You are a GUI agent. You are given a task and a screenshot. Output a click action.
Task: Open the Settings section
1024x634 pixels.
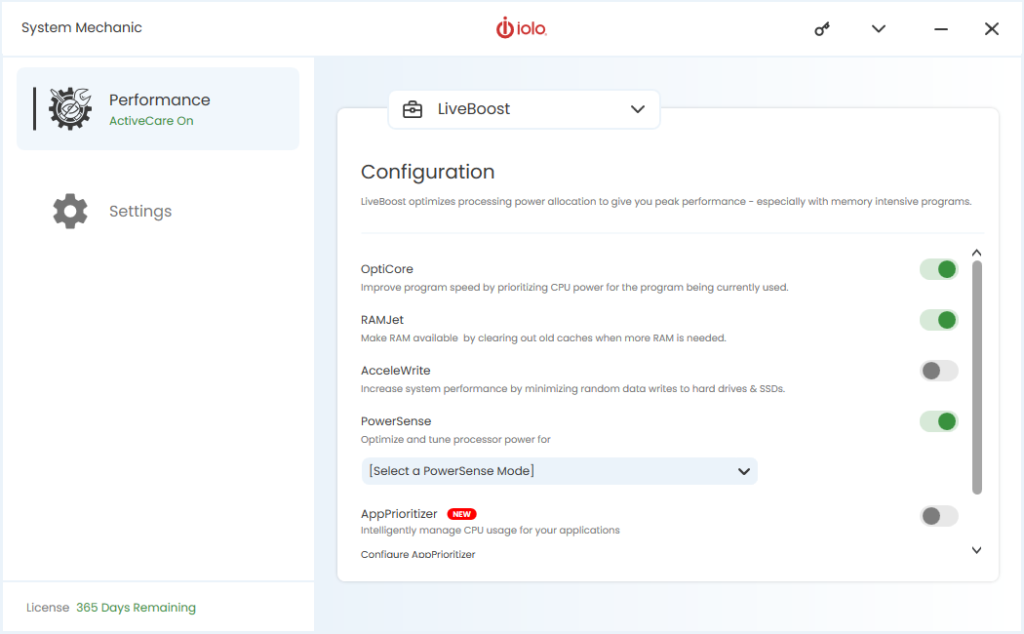pyautogui.click(x=158, y=211)
